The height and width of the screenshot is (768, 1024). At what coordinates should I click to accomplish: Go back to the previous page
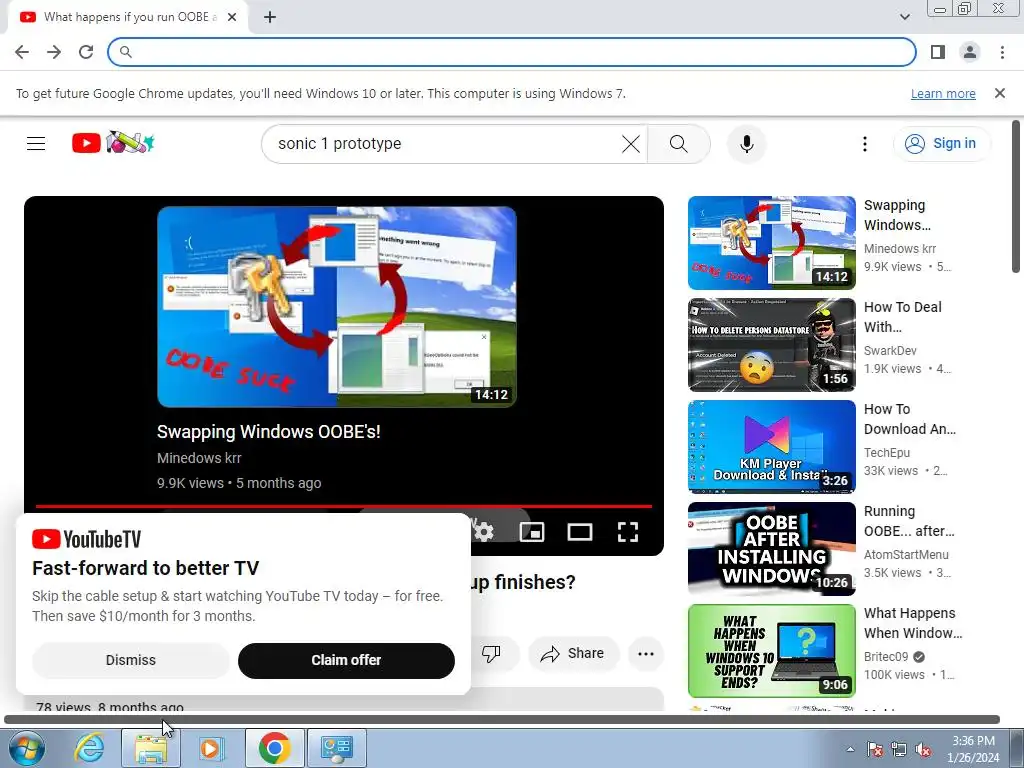coord(22,52)
